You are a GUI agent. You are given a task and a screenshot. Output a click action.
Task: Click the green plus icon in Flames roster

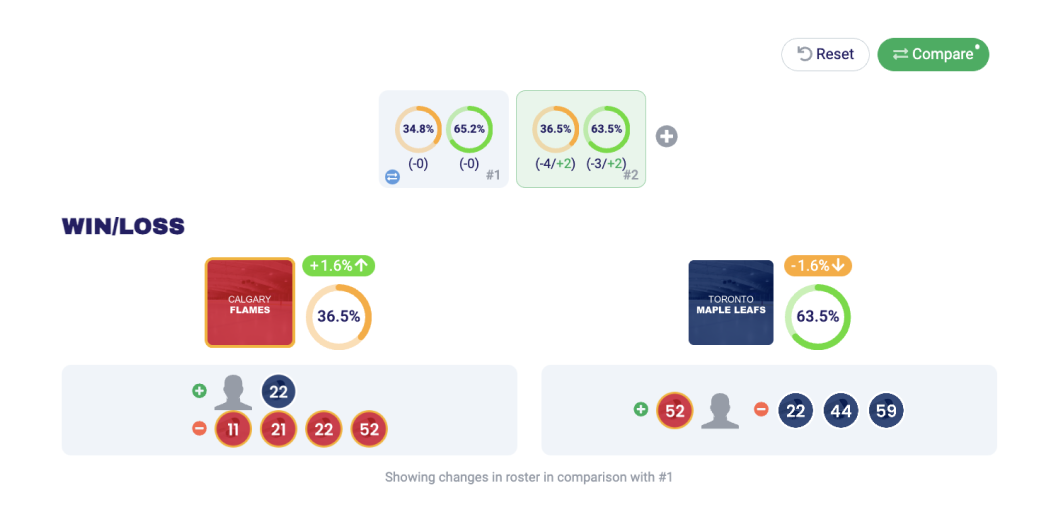199,391
